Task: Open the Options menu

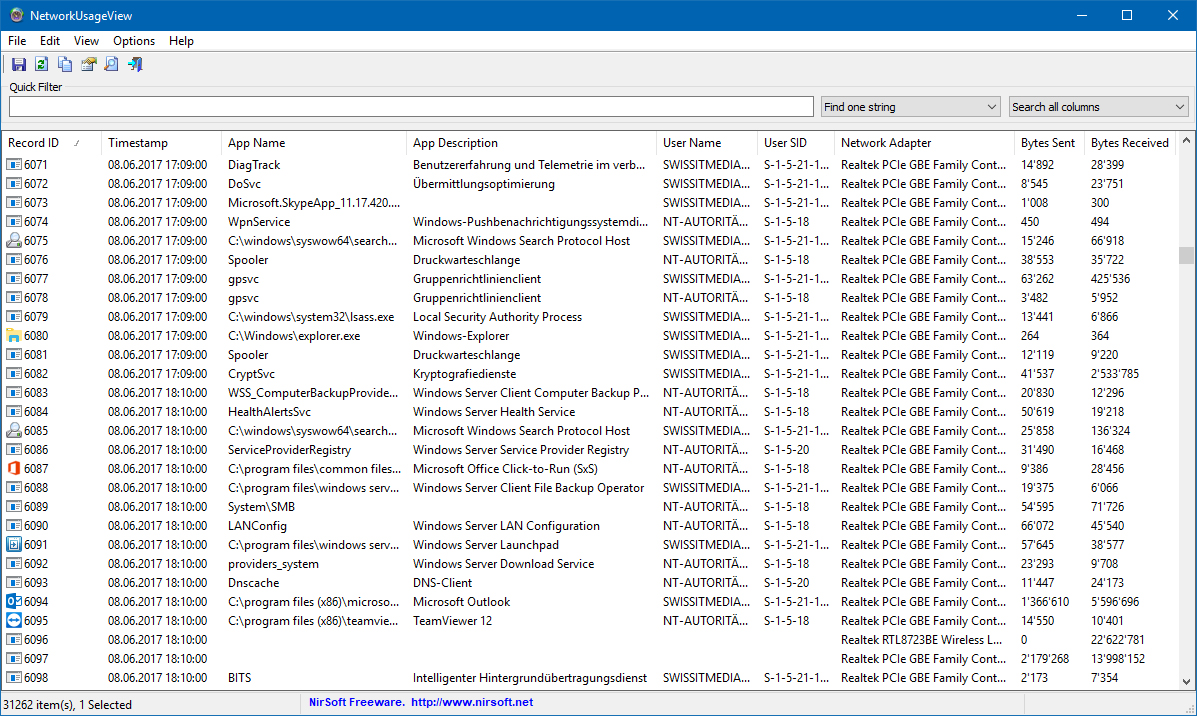Action: click(134, 41)
